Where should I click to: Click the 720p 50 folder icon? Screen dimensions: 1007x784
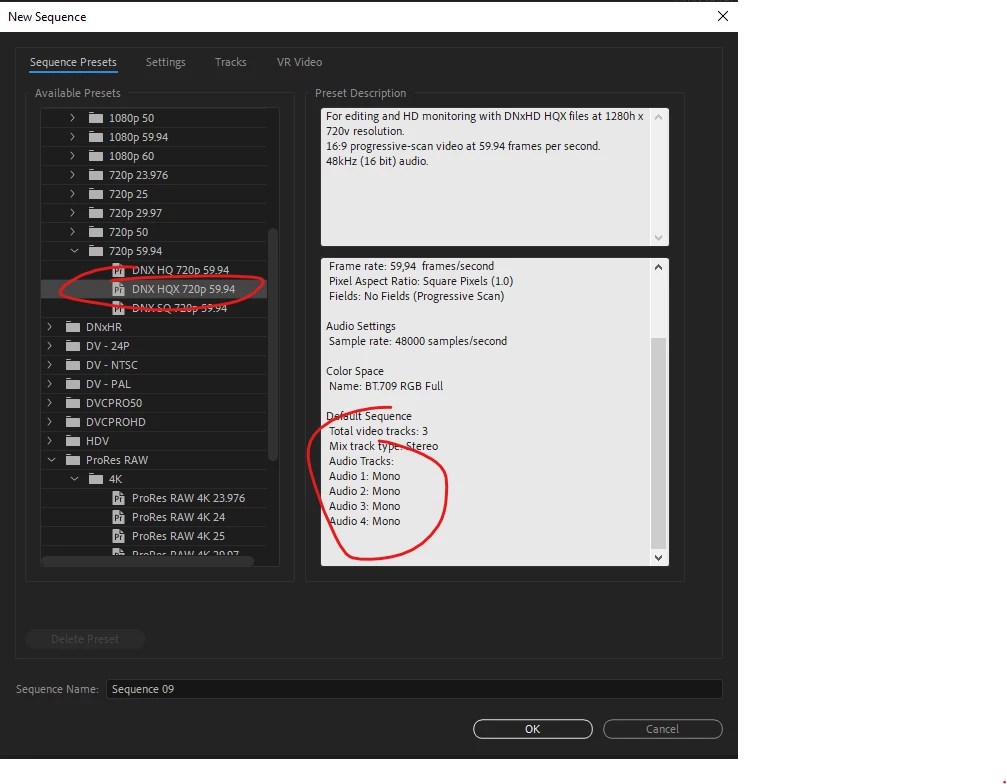[96, 232]
